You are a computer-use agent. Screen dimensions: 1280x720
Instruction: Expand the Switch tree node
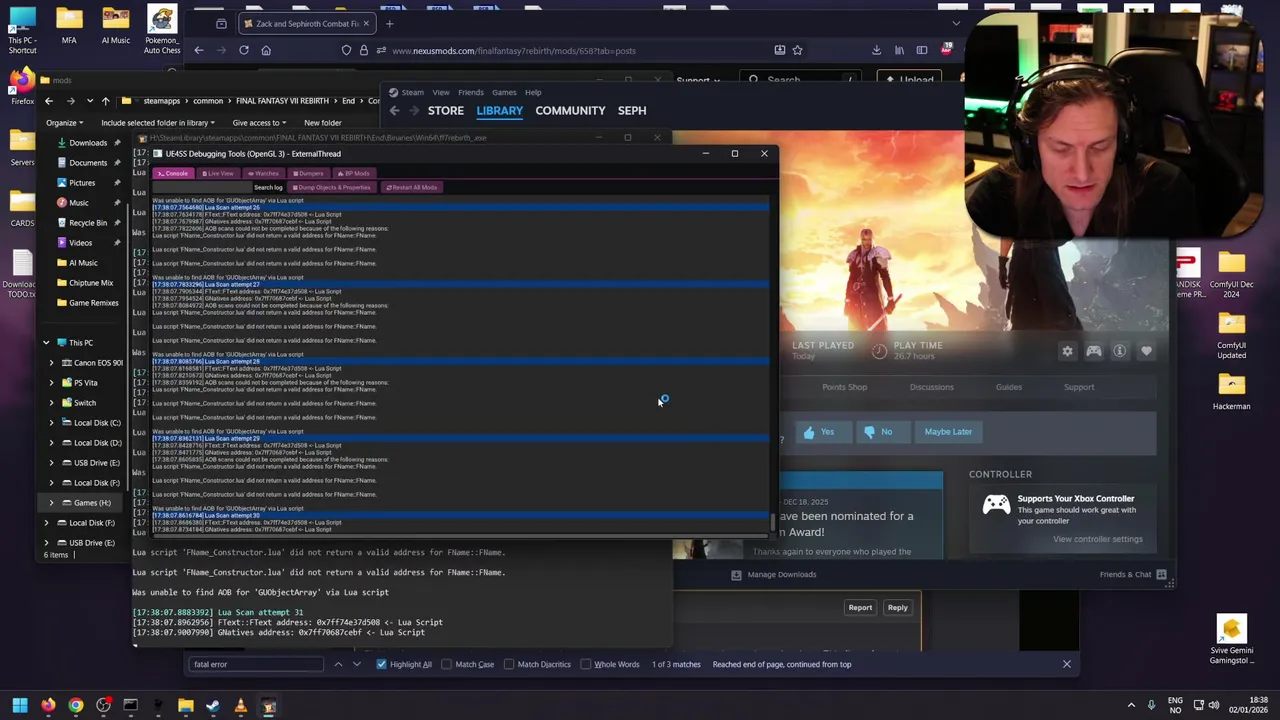(x=52, y=403)
